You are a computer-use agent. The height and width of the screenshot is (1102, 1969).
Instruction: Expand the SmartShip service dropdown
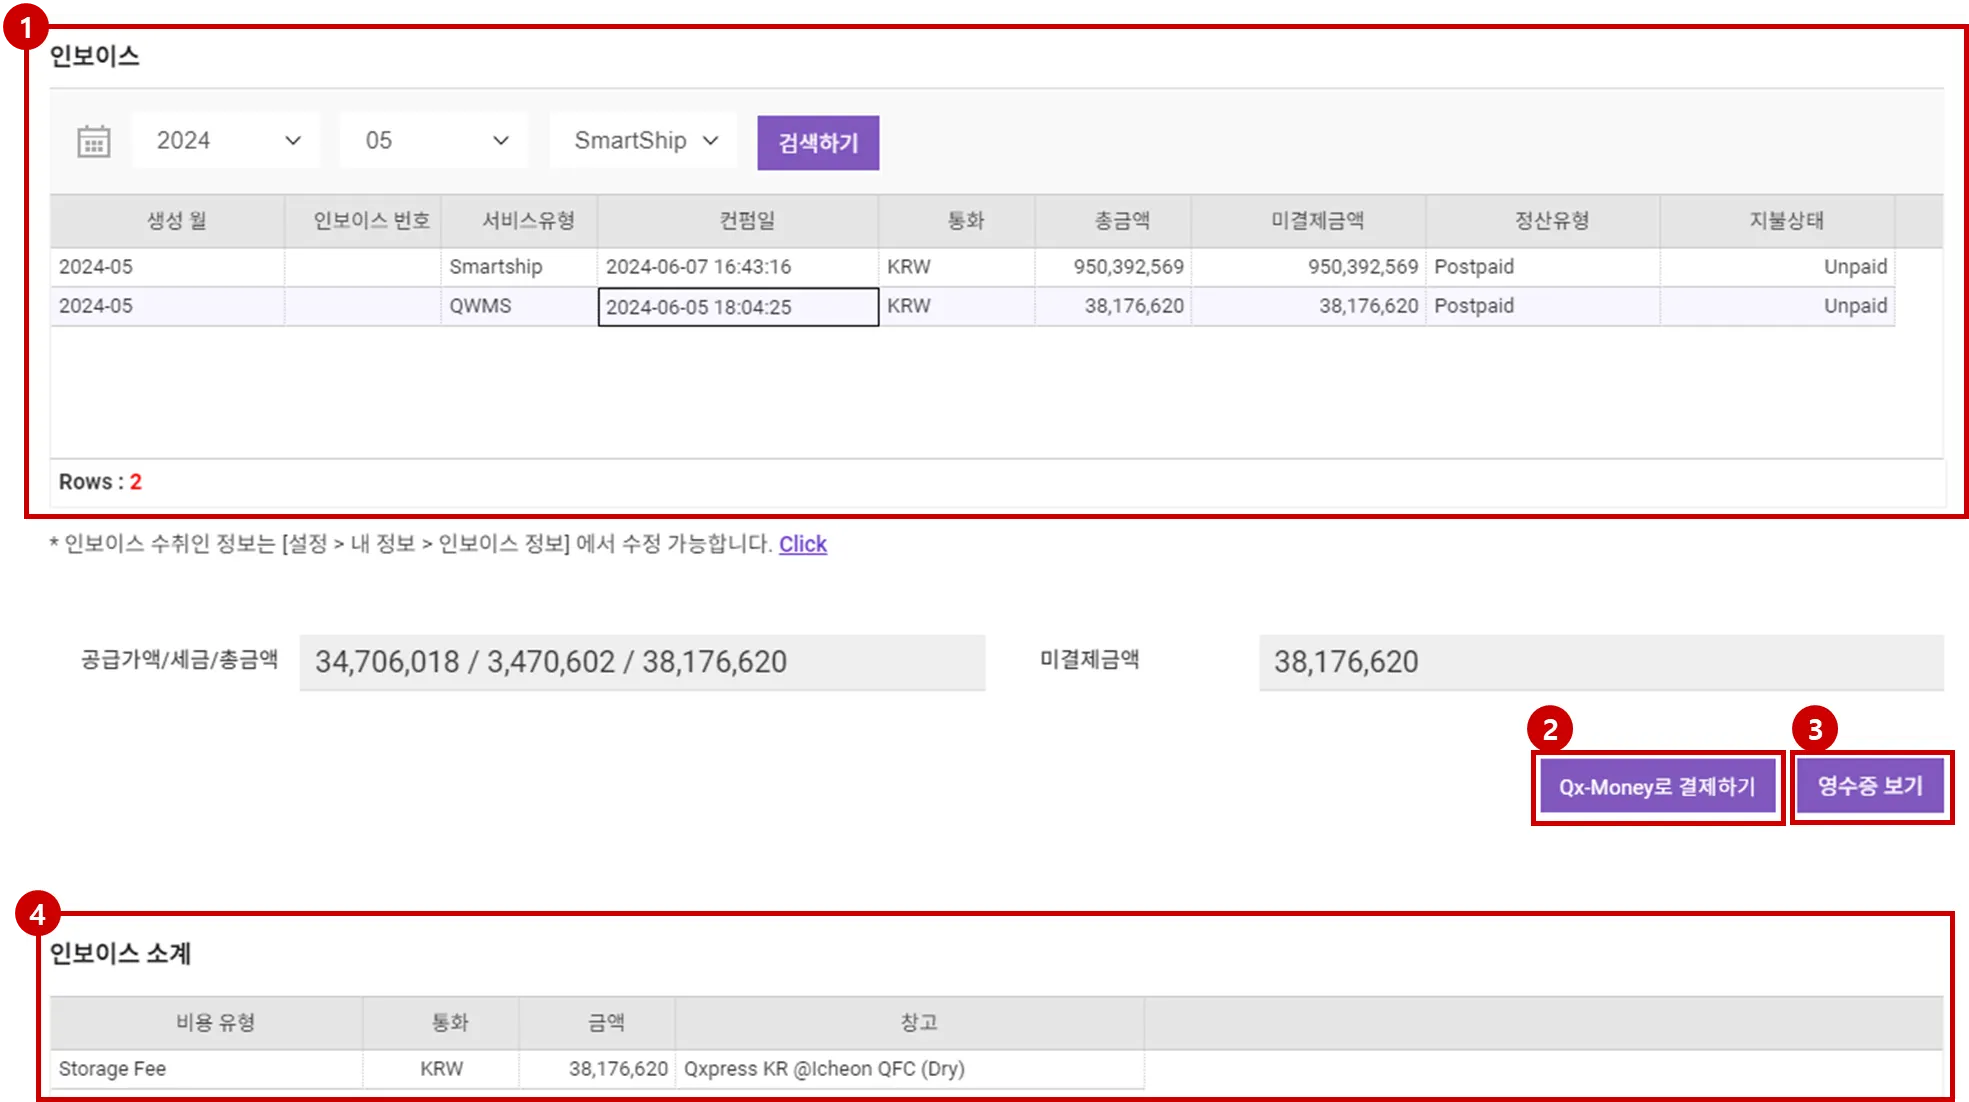tap(645, 141)
